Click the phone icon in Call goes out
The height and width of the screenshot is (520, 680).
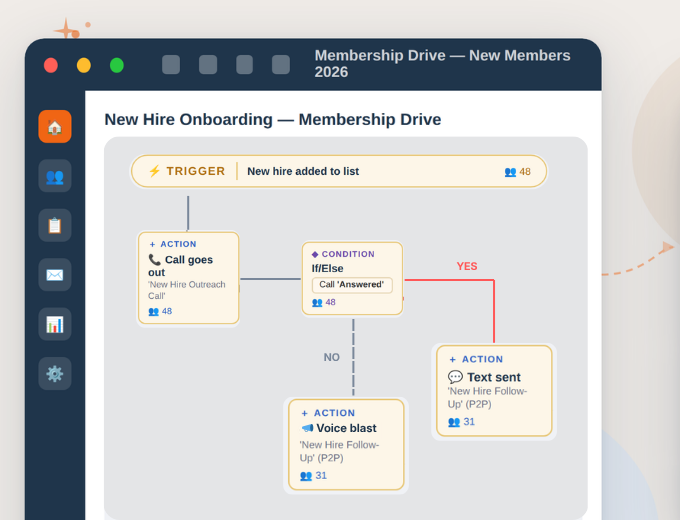154,259
